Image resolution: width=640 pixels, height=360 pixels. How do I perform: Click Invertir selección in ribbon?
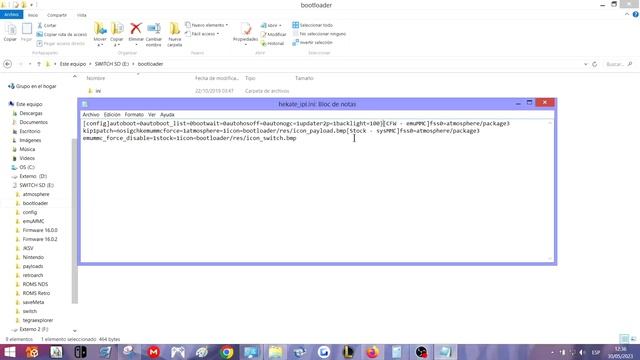click(312, 42)
